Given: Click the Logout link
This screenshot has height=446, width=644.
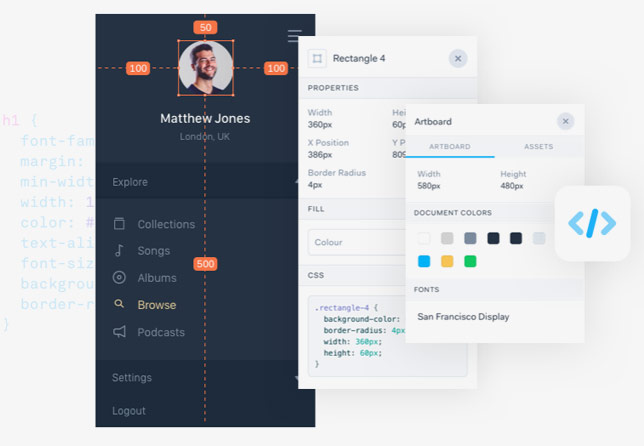Looking at the screenshot, I should pyautogui.click(x=129, y=411).
